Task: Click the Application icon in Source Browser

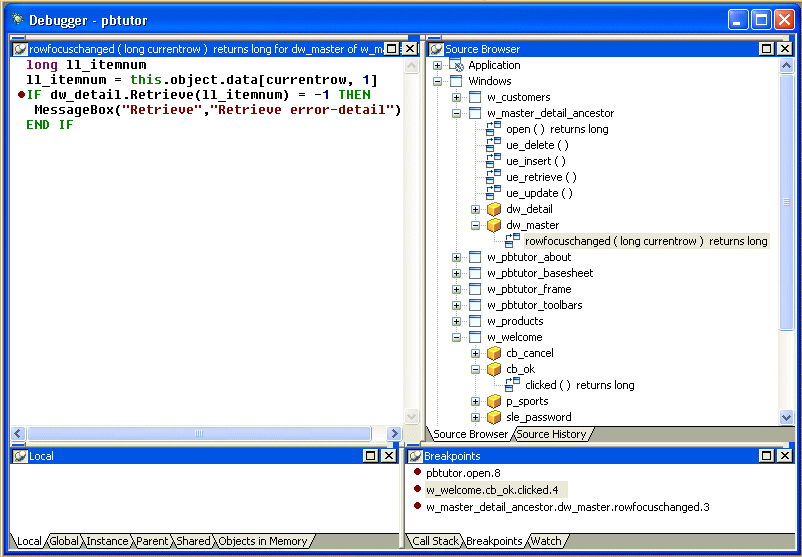Action: pyautogui.click(x=456, y=65)
